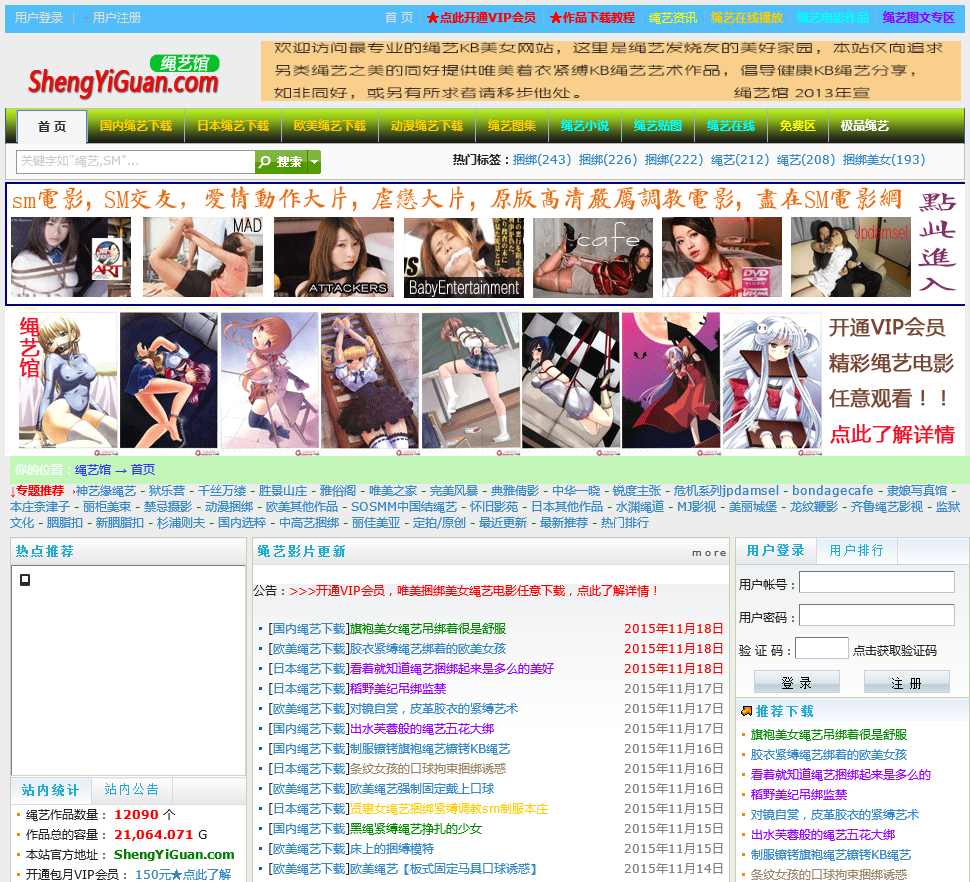Screen dimensions: 970x882
Task: Open the 欧美绳艺下载 navigation item
Action: pos(330,126)
